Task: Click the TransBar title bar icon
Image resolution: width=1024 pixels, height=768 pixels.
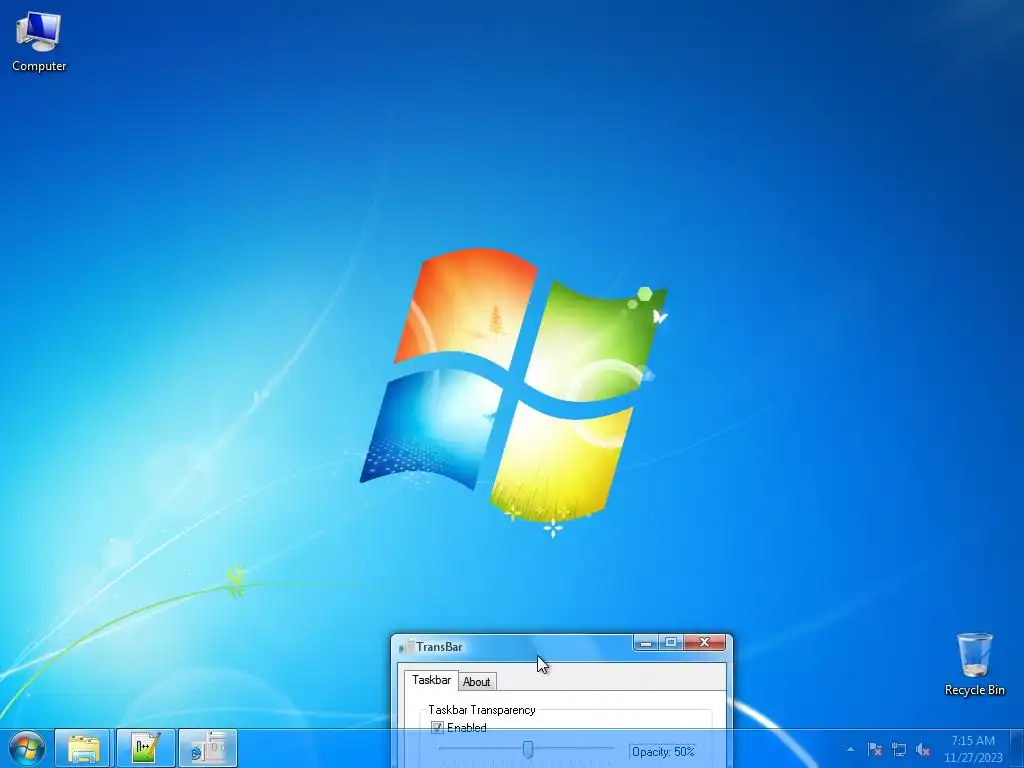Action: point(406,647)
